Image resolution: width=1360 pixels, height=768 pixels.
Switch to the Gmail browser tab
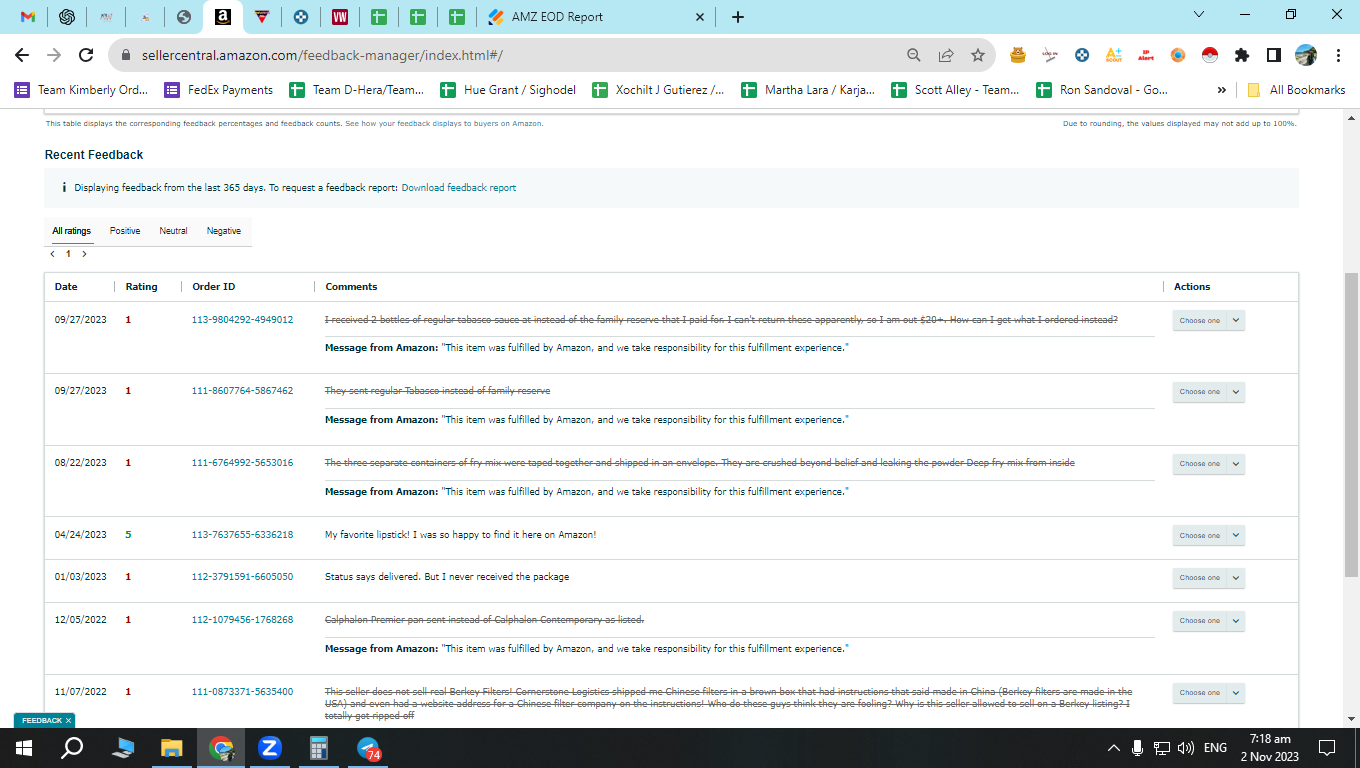28,17
